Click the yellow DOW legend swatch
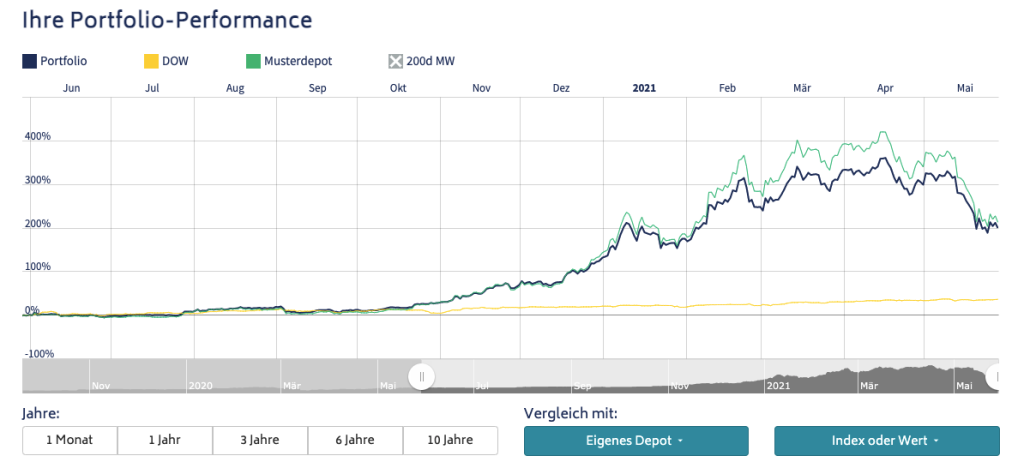Image resolution: width=1024 pixels, height=474 pixels. pyautogui.click(x=151, y=61)
